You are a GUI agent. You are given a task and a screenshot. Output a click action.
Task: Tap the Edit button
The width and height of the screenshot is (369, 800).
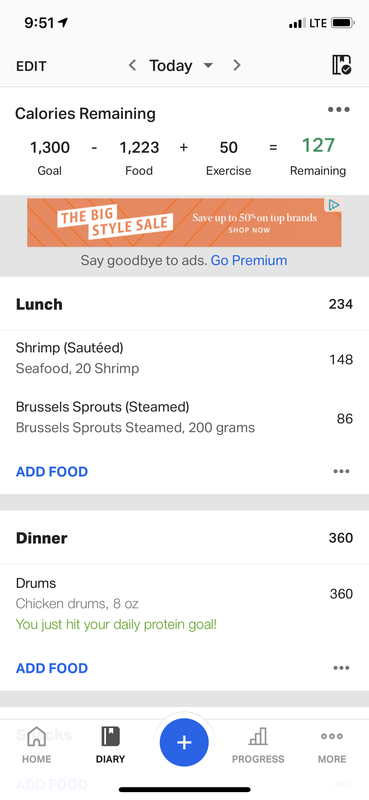pos(31,66)
